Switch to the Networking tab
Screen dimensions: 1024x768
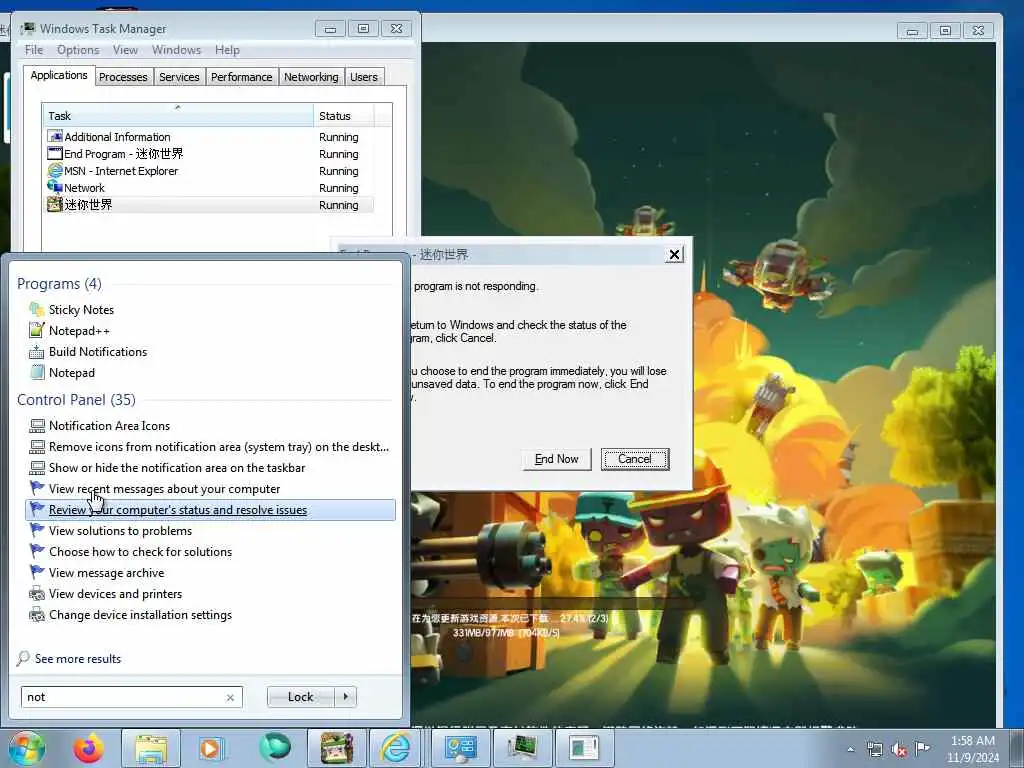pos(312,77)
